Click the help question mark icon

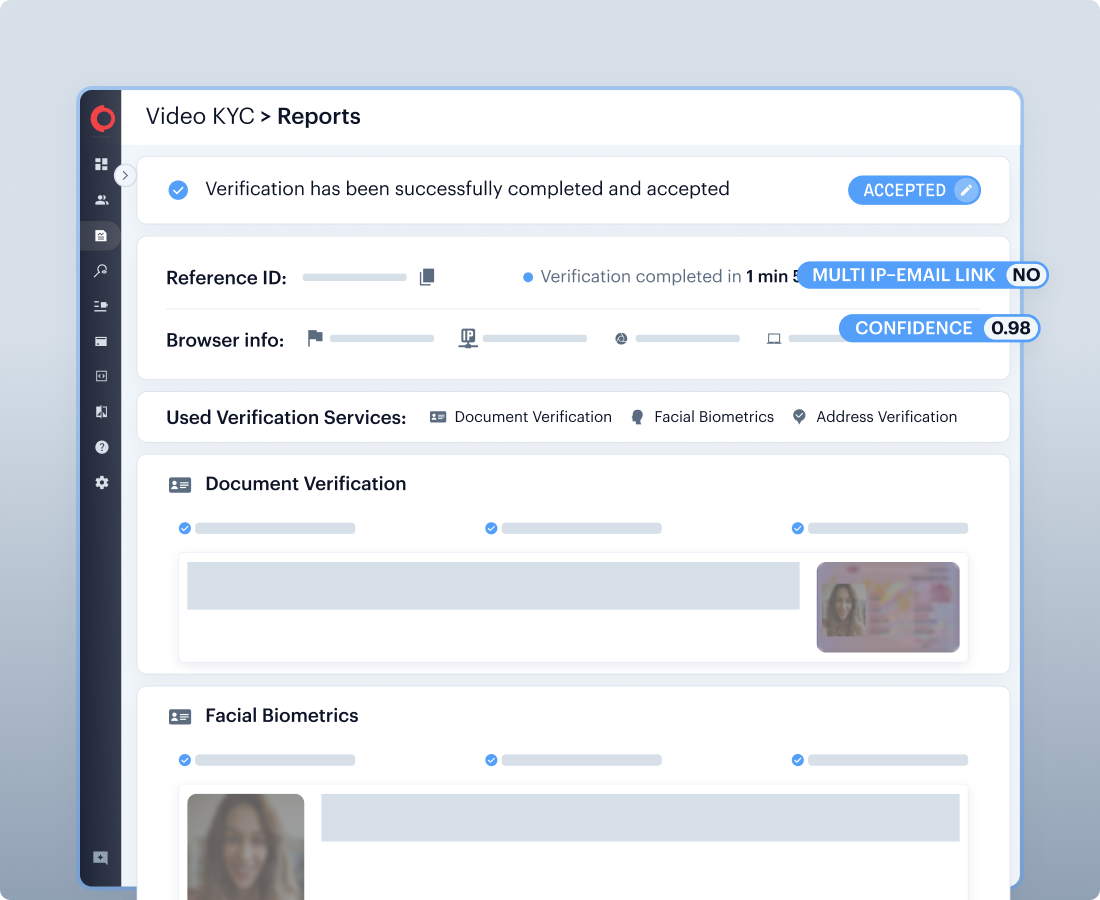tap(101, 447)
